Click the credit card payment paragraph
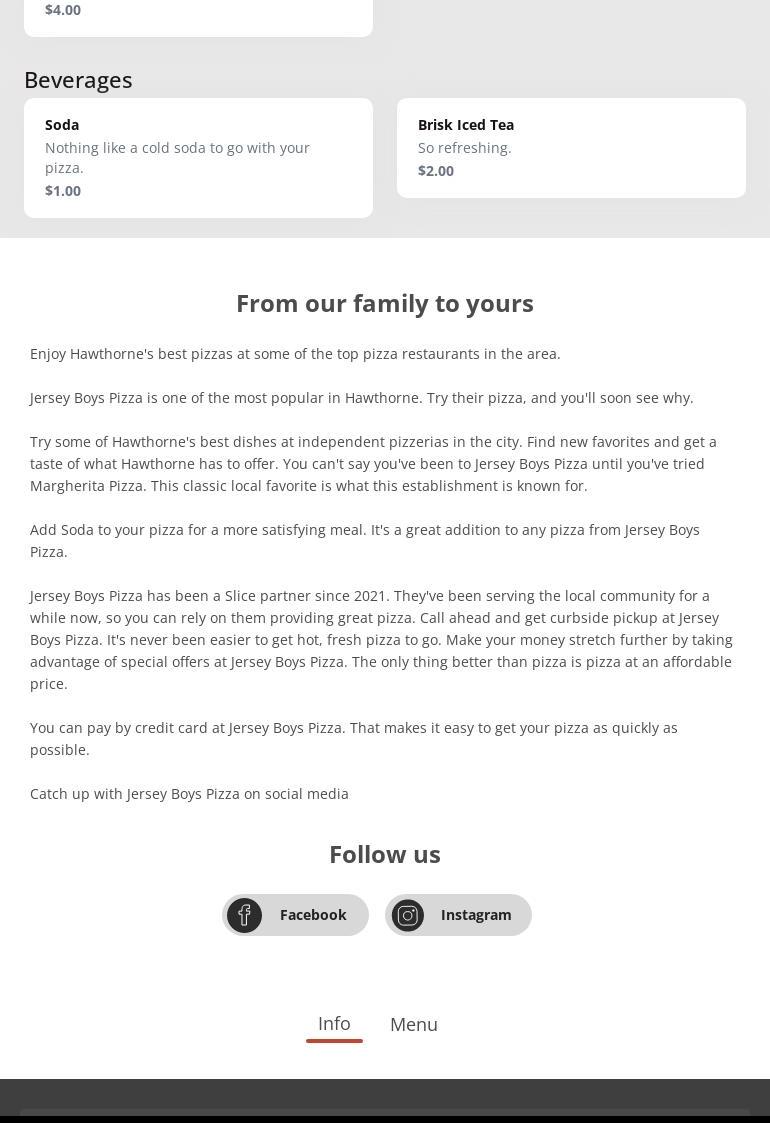The height and width of the screenshot is (1123, 770). pos(354,739)
